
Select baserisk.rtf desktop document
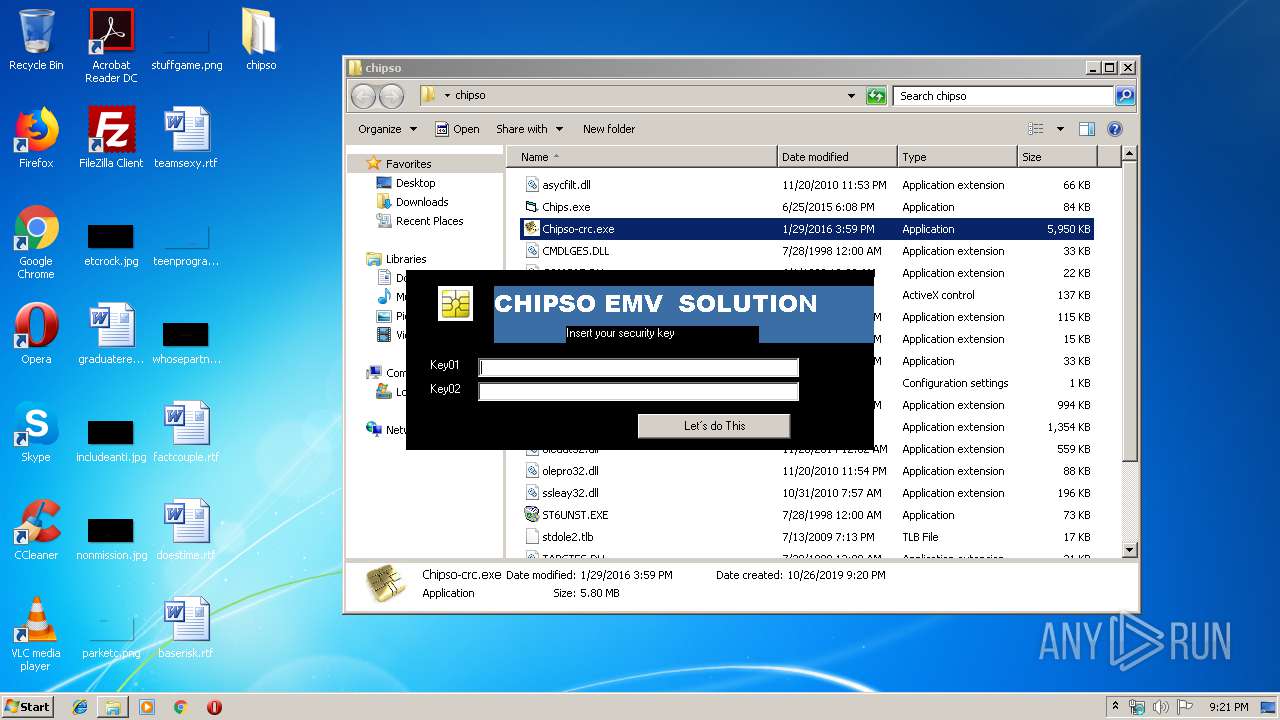coord(186,628)
